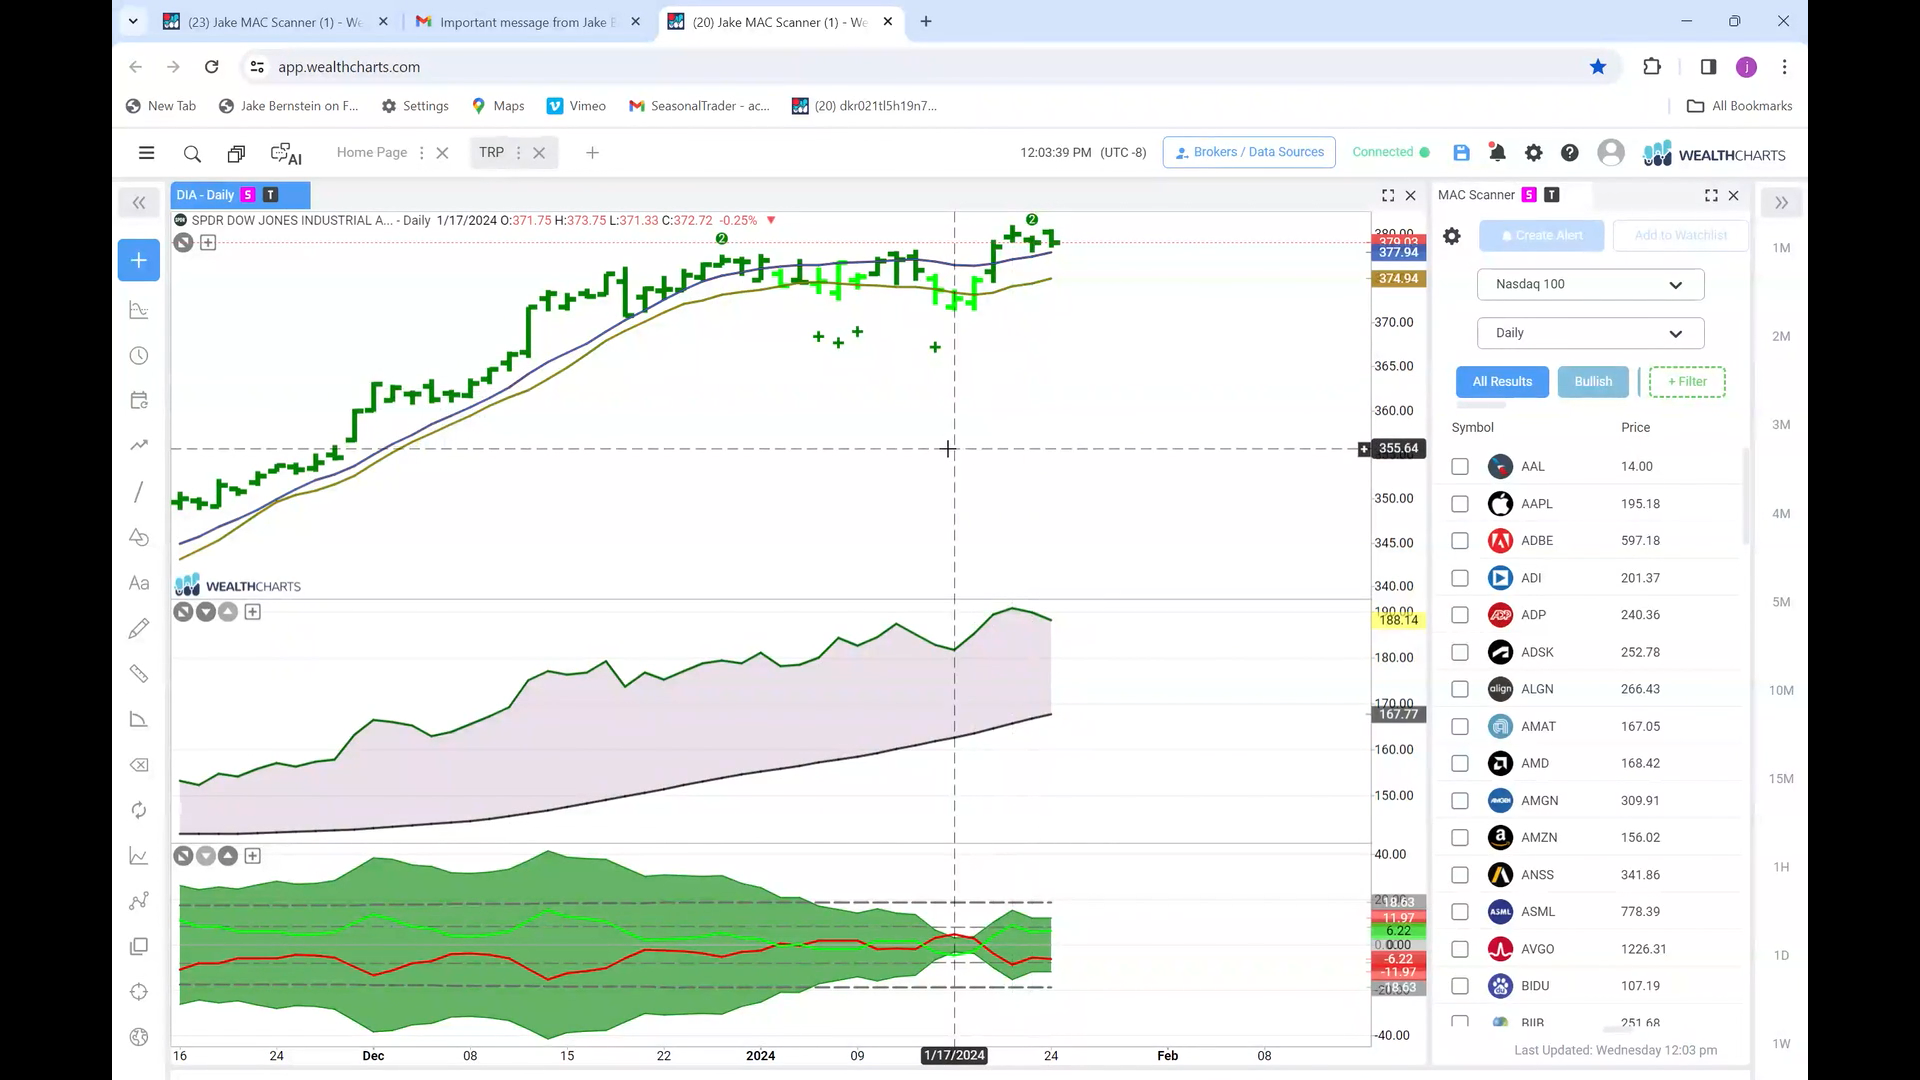
Task: Tick the ADBE checkbox
Action: coord(1460,541)
